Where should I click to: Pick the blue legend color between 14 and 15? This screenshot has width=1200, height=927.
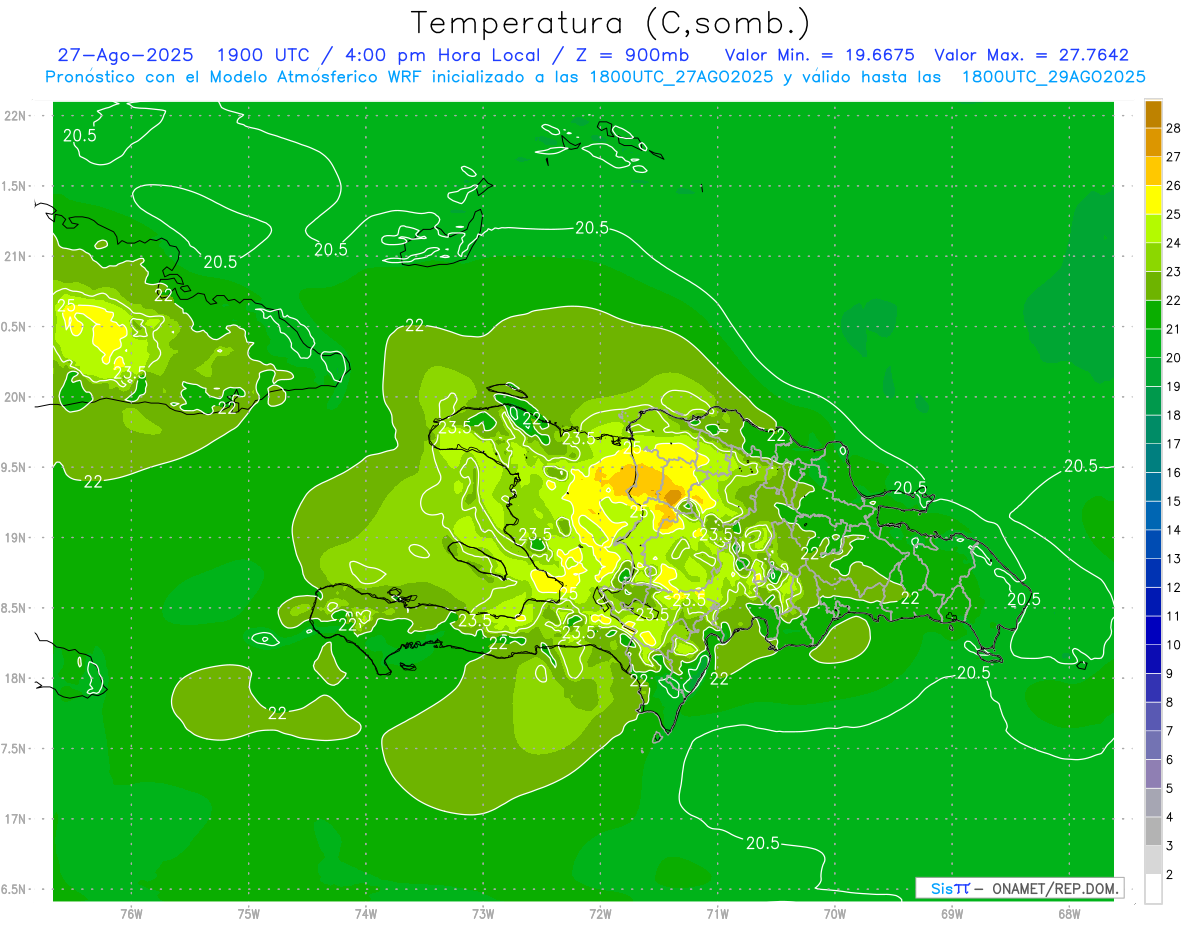[1153, 515]
